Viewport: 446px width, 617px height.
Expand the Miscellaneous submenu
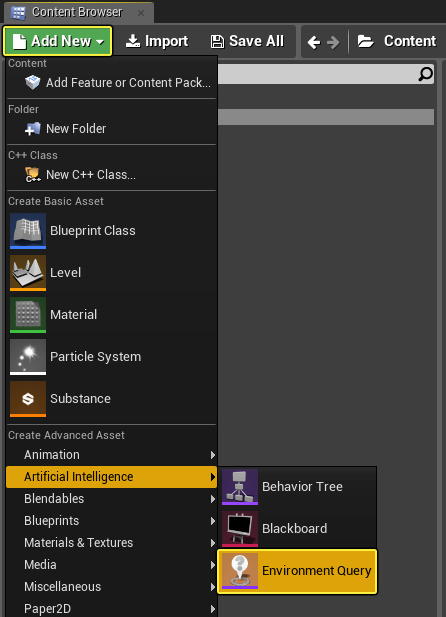pos(111,587)
